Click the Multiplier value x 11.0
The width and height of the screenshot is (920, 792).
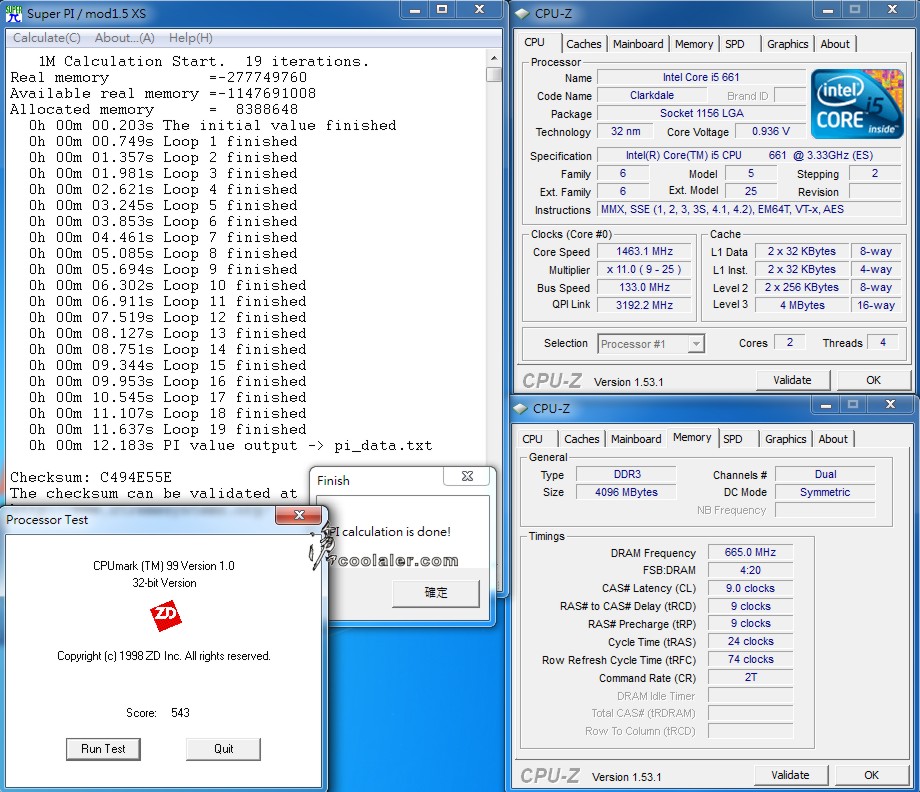(644, 269)
